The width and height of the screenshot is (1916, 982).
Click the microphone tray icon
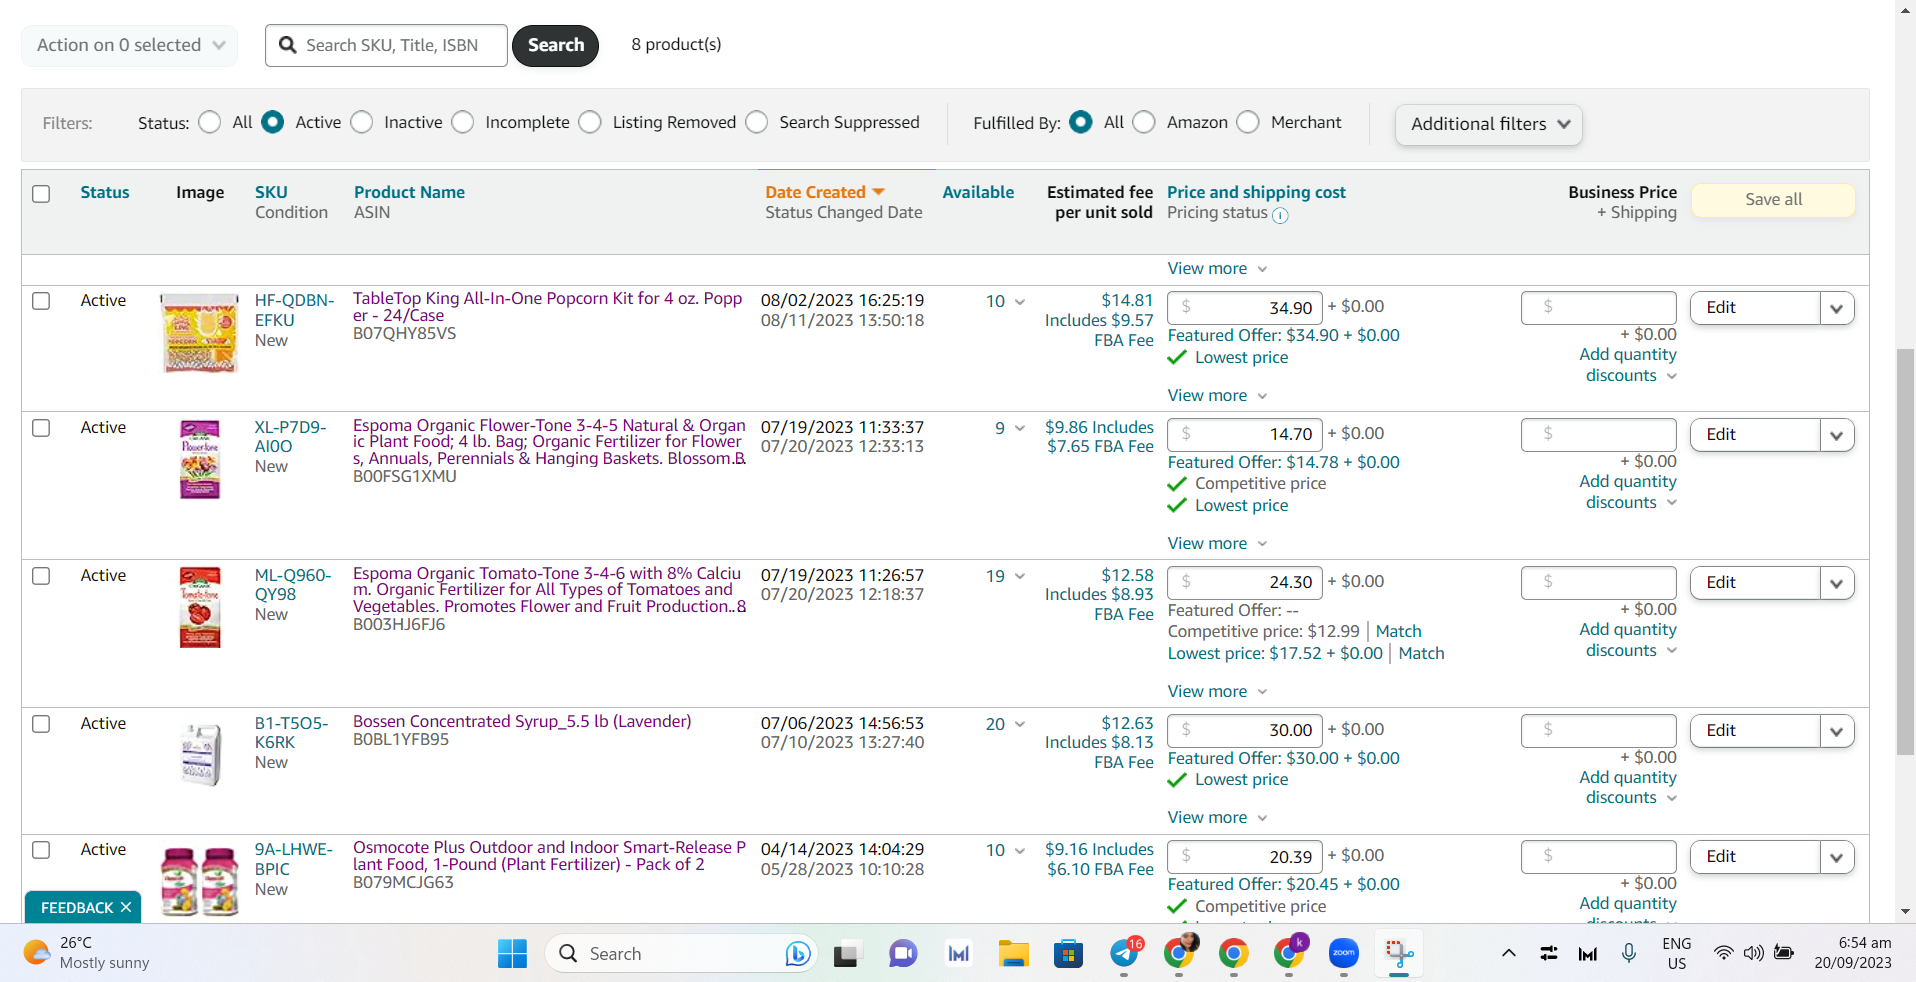coord(1629,953)
